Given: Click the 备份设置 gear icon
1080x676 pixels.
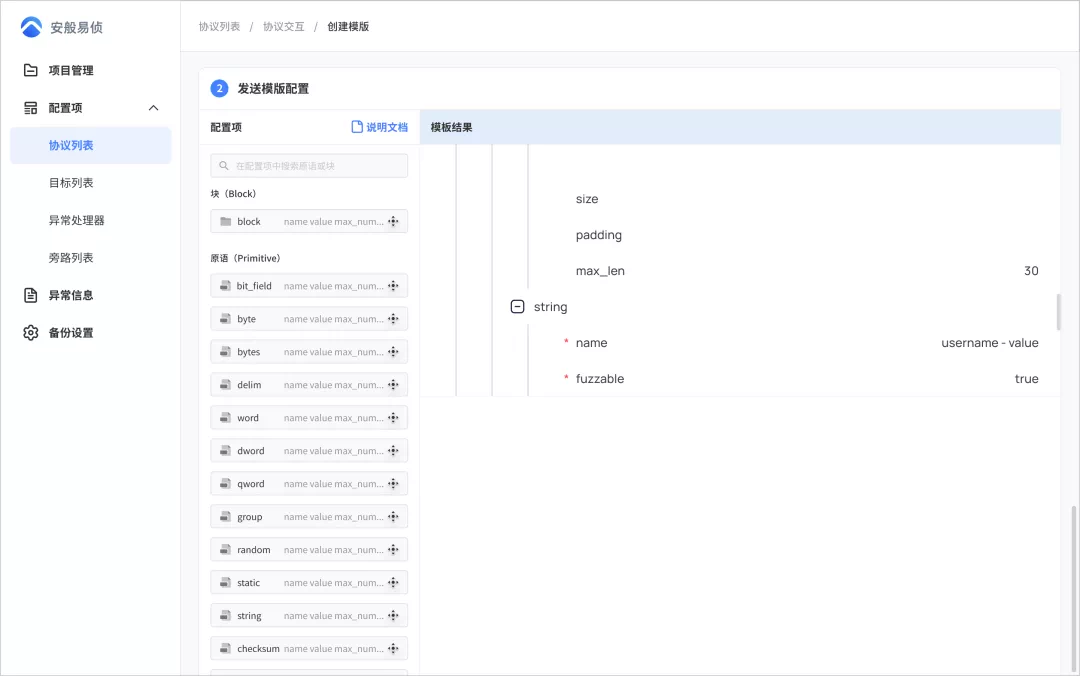Looking at the screenshot, I should 31,333.
